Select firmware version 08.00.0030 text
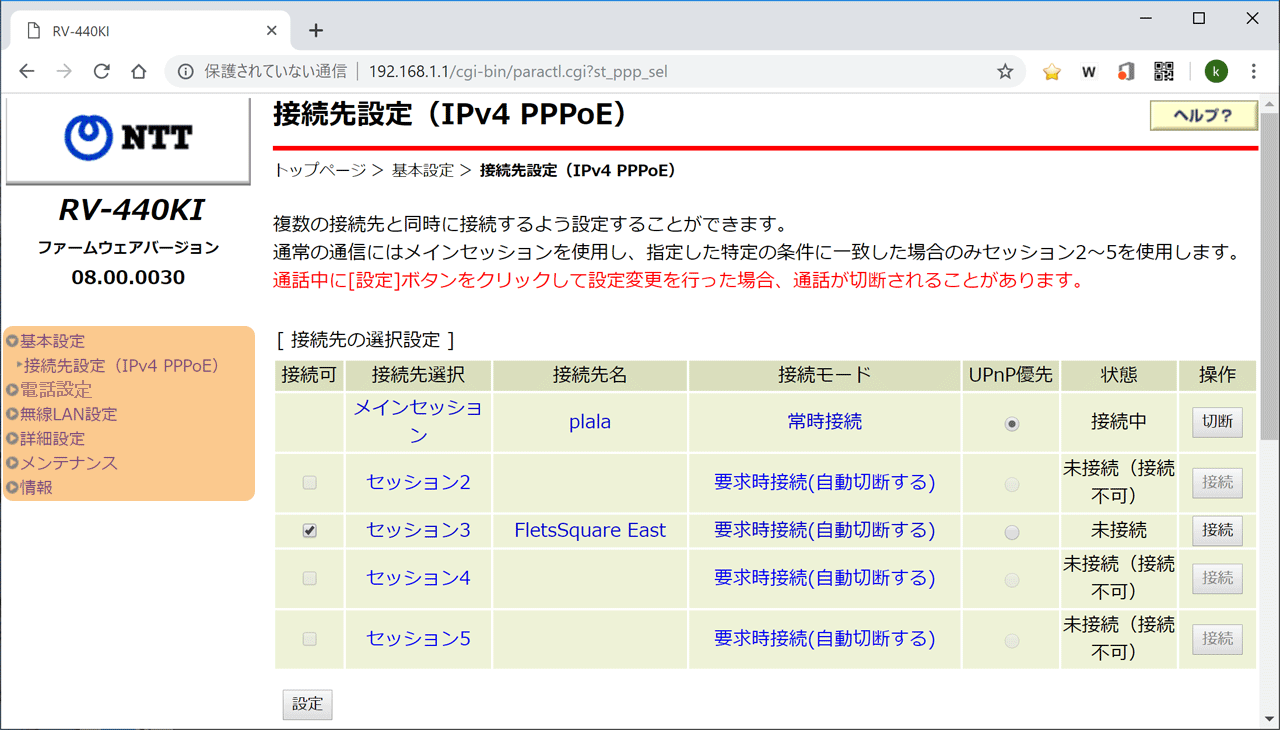 click(128, 277)
